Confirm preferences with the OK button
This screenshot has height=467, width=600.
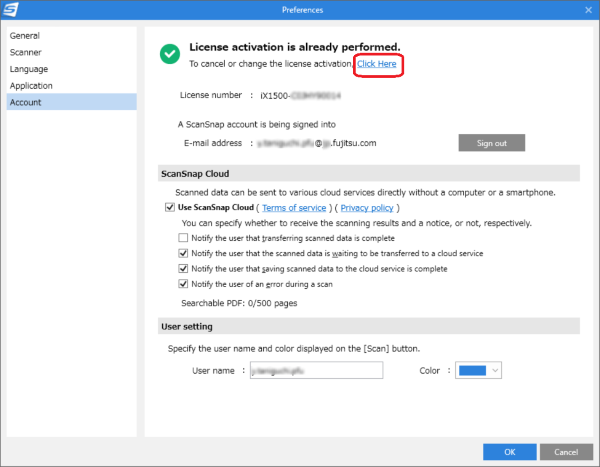(x=510, y=452)
